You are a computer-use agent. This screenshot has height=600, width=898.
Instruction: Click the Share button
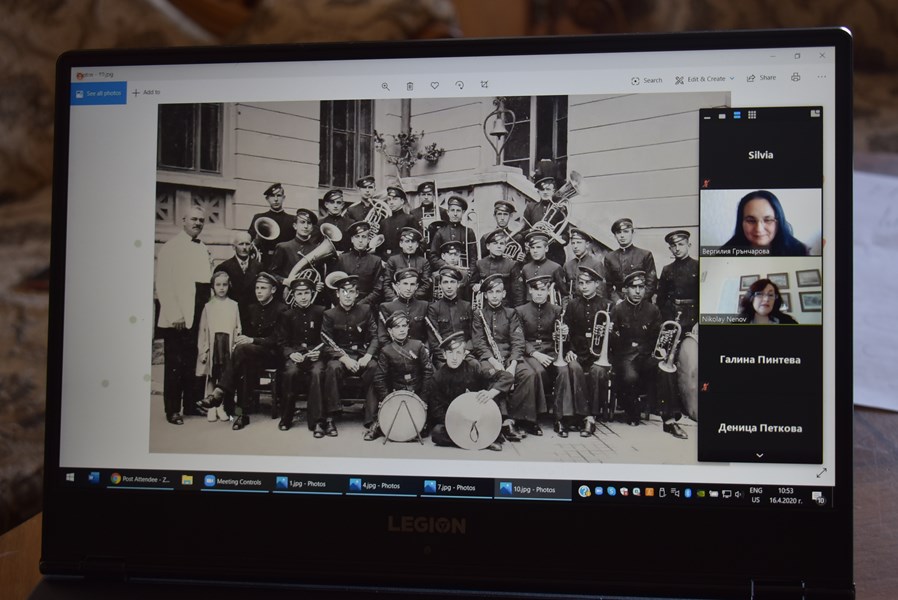click(x=761, y=78)
